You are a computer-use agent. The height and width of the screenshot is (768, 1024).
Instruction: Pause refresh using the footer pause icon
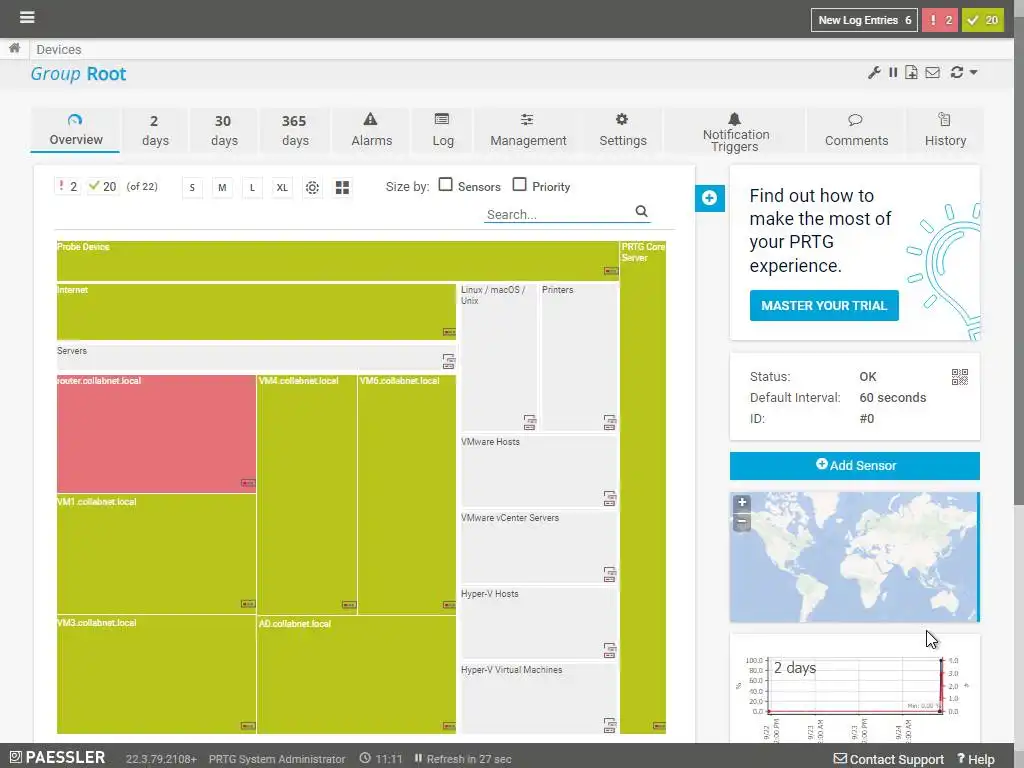click(418, 758)
